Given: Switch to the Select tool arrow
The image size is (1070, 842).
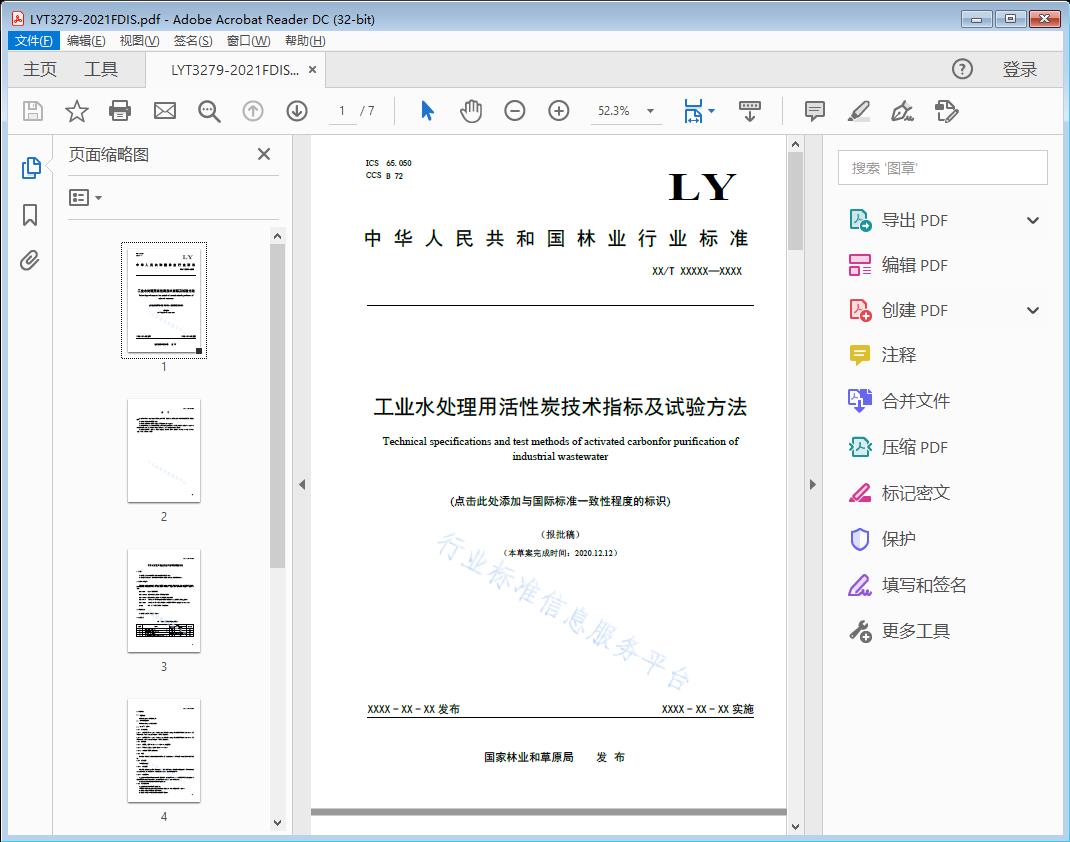Looking at the screenshot, I should click(425, 111).
